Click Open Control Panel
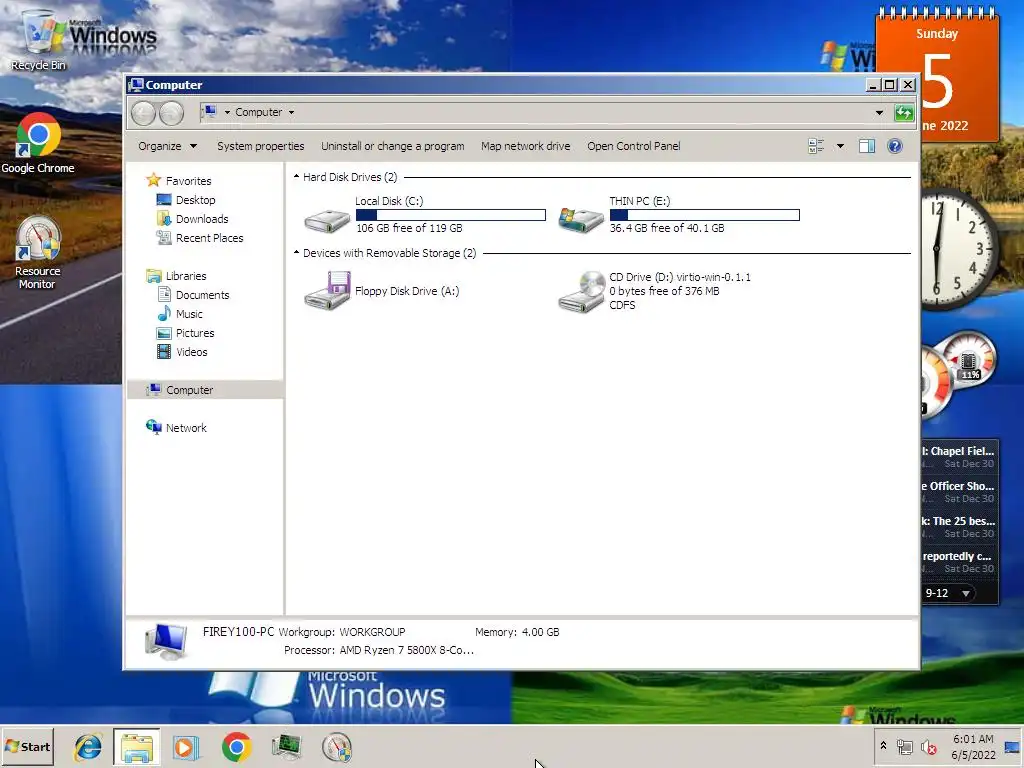 (x=633, y=146)
